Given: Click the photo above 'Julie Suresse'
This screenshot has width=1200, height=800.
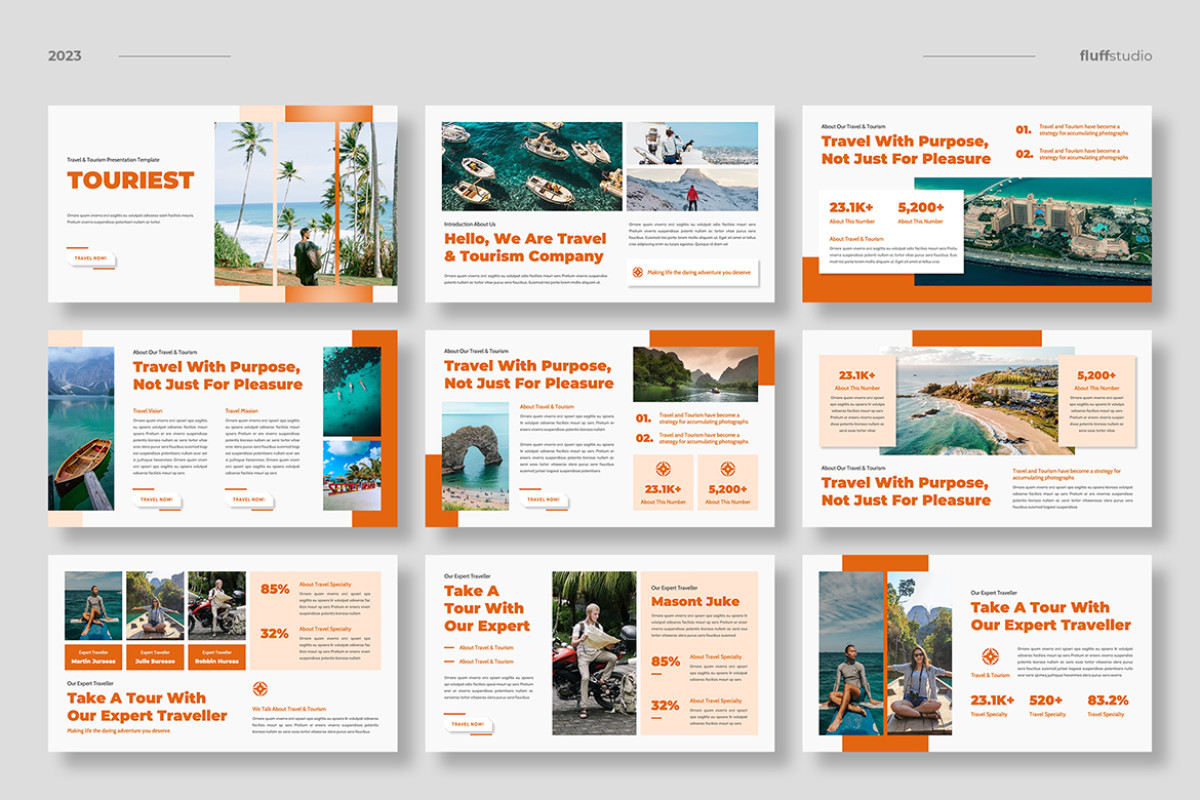Looking at the screenshot, I should 155,606.
